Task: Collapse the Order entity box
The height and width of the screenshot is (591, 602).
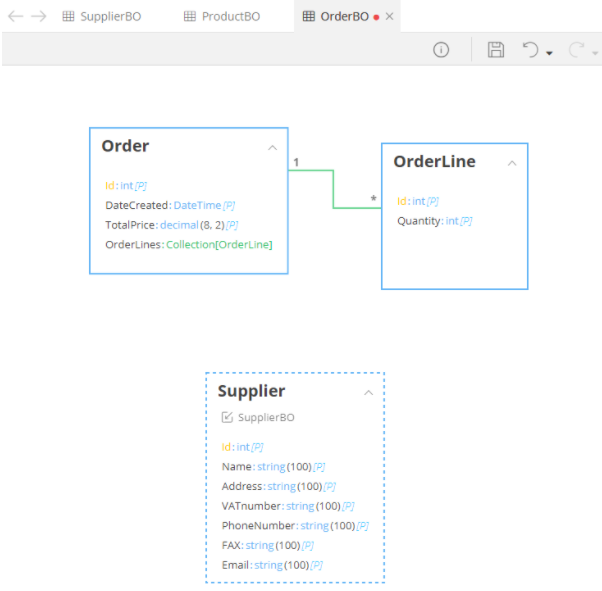Action: pyautogui.click(x=272, y=148)
